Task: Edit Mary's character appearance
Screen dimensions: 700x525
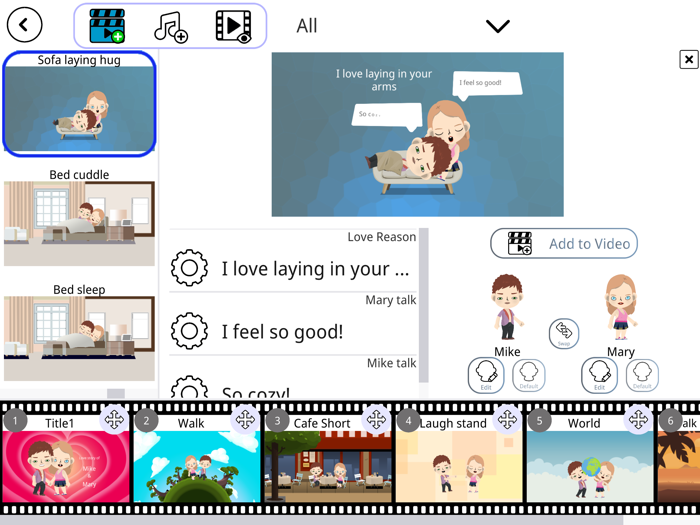Action: tap(600, 375)
